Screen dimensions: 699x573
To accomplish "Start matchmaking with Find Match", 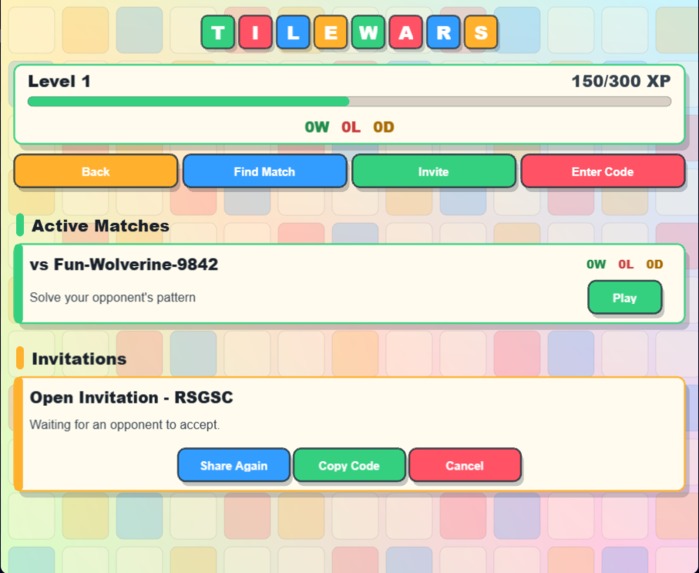I will click(265, 171).
